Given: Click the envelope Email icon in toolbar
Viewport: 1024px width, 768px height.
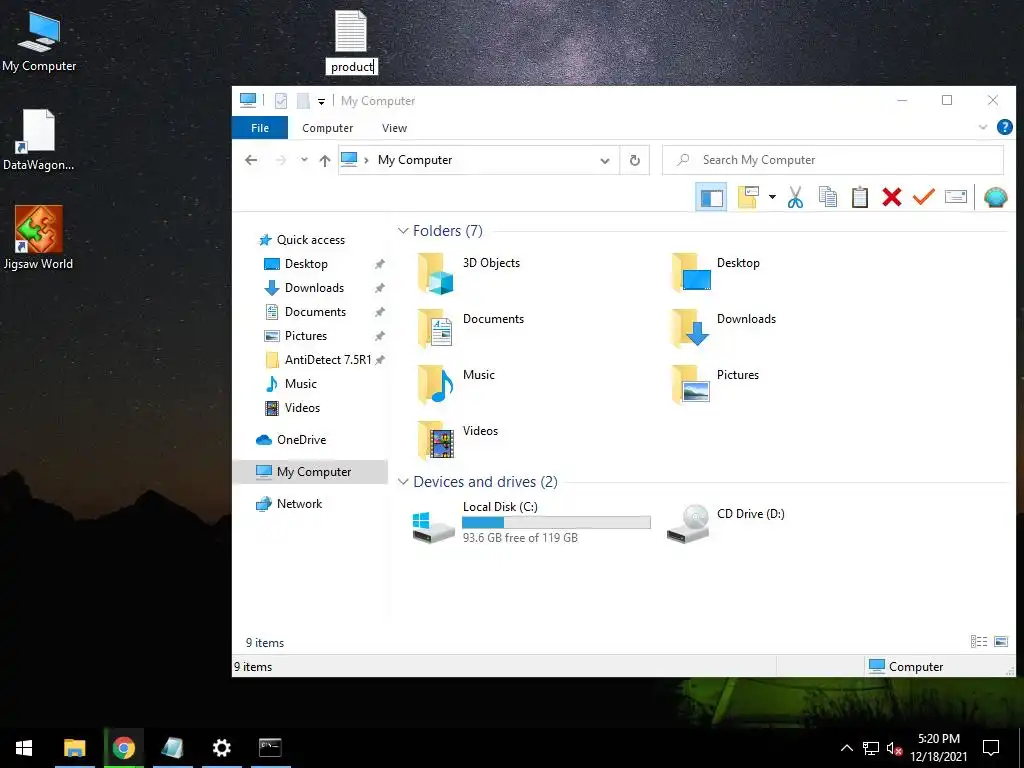Looking at the screenshot, I should point(955,197).
